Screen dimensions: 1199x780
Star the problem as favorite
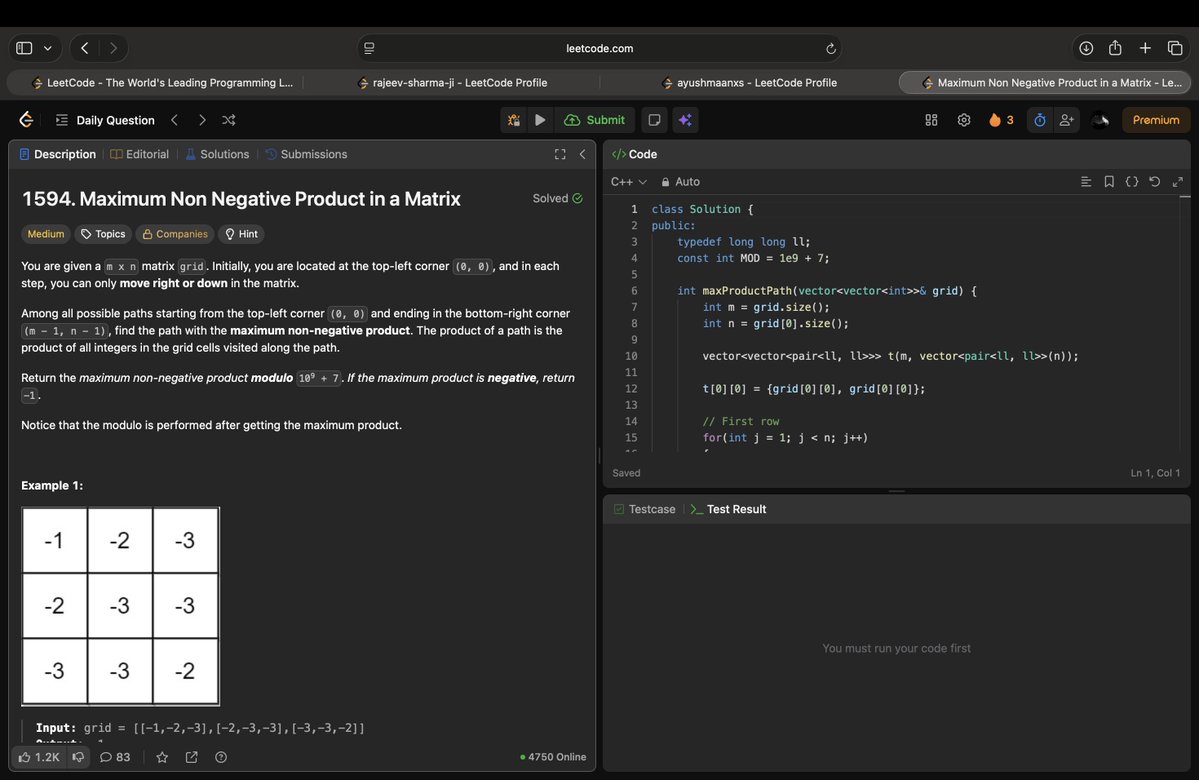click(162, 757)
